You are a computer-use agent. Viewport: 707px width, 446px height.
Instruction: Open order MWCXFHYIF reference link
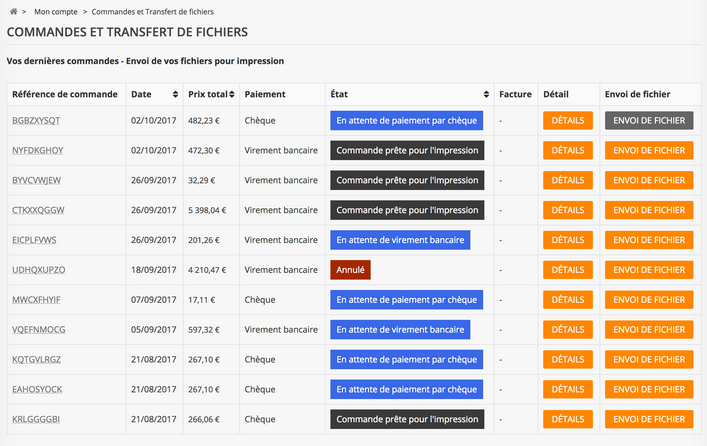36,299
